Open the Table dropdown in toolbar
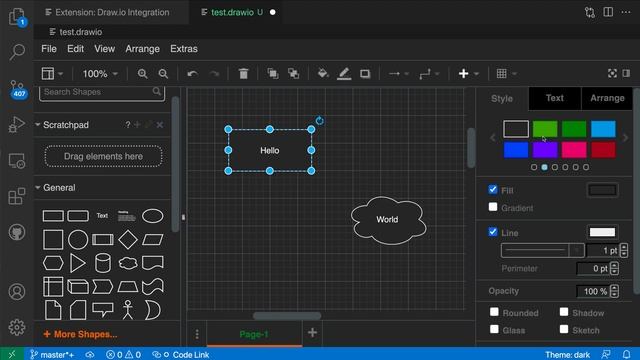This screenshot has width=640, height=360. click(507, 74)
